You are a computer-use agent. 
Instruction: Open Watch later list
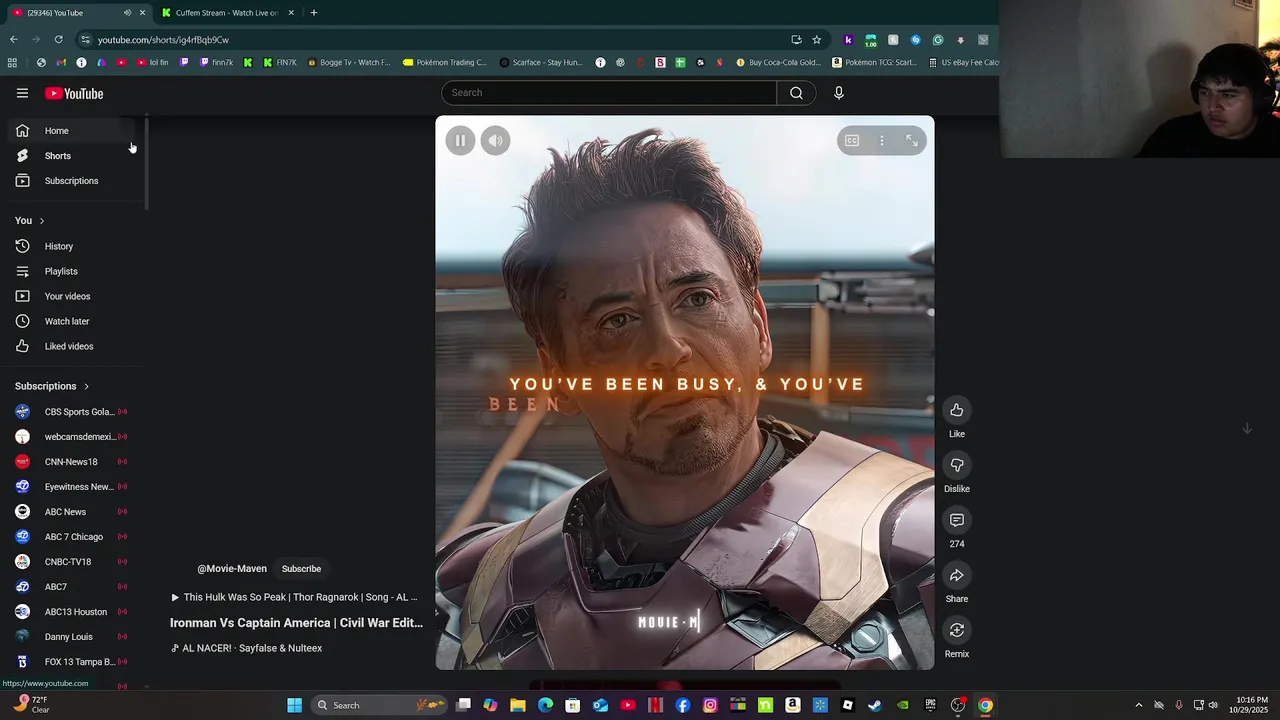pos(72,321)
